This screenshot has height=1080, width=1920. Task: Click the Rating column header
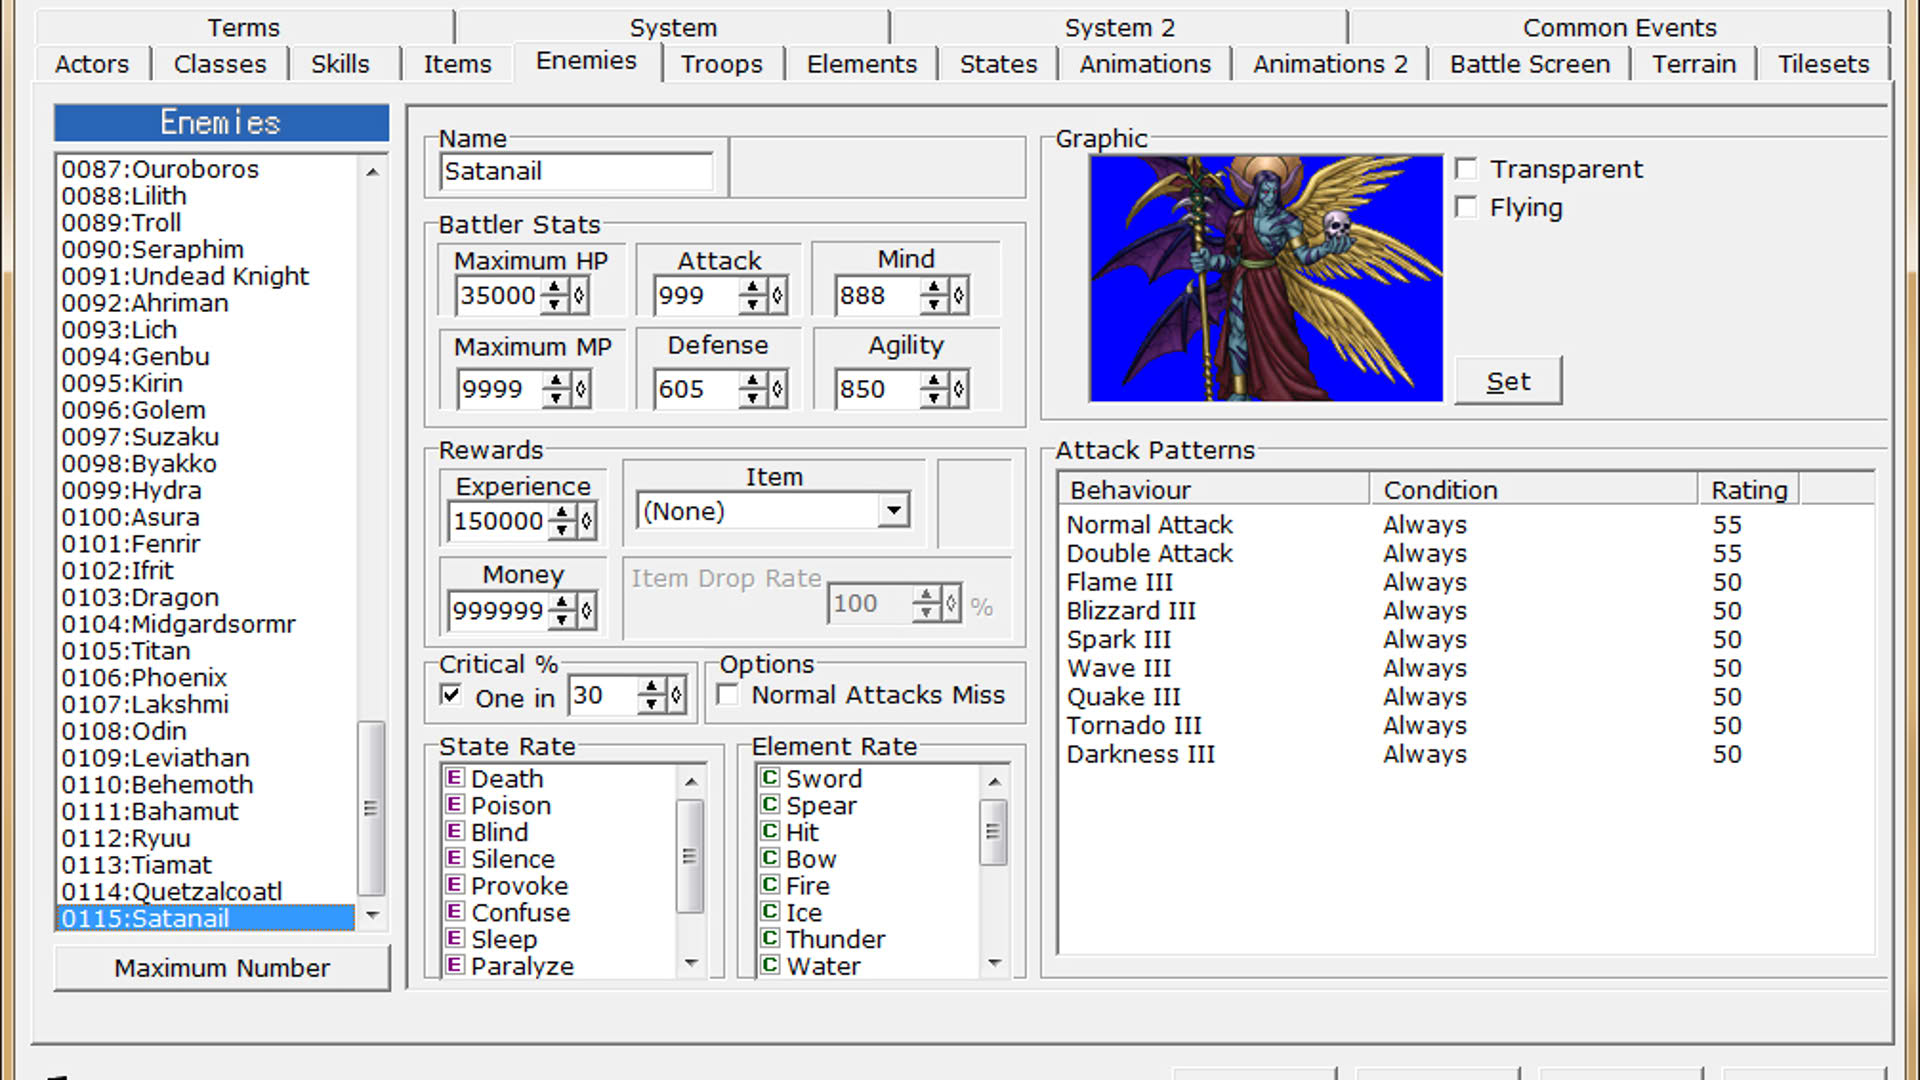tap(1748, 490)
